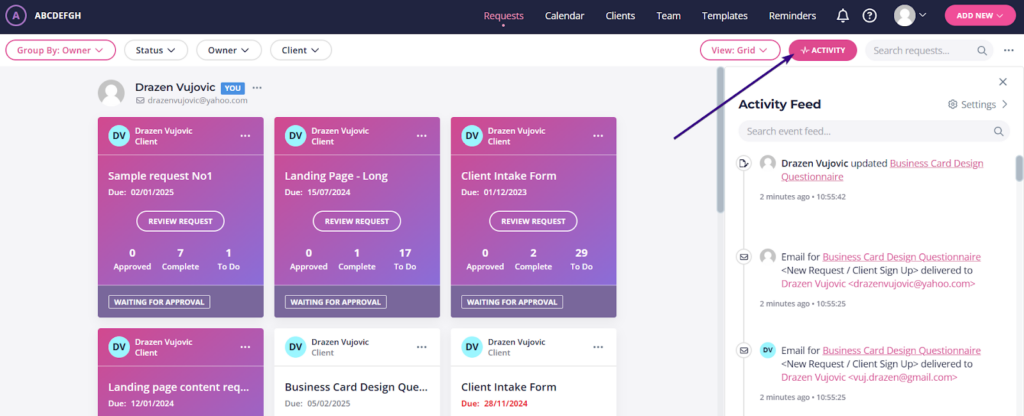The width and height of the screenshot is (1024, 416).
Task: Open the help question mark icon
Action: 870,16
